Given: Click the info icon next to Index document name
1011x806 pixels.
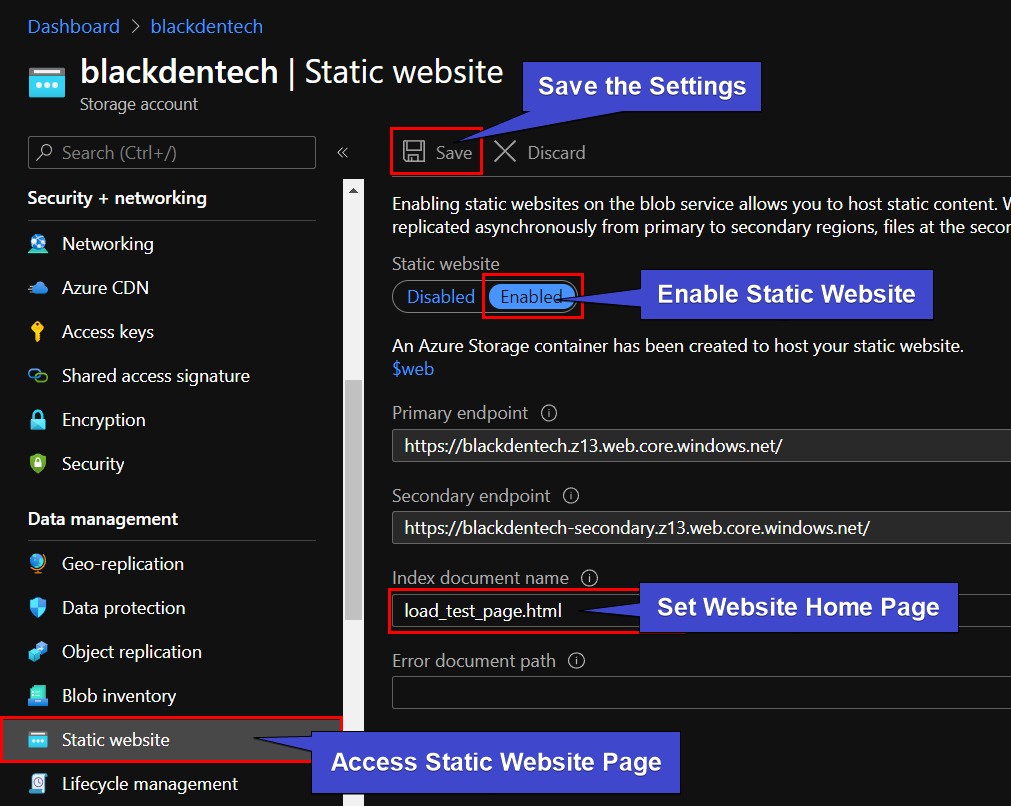Looking at the screenshot, I should (x=589, y=578).
